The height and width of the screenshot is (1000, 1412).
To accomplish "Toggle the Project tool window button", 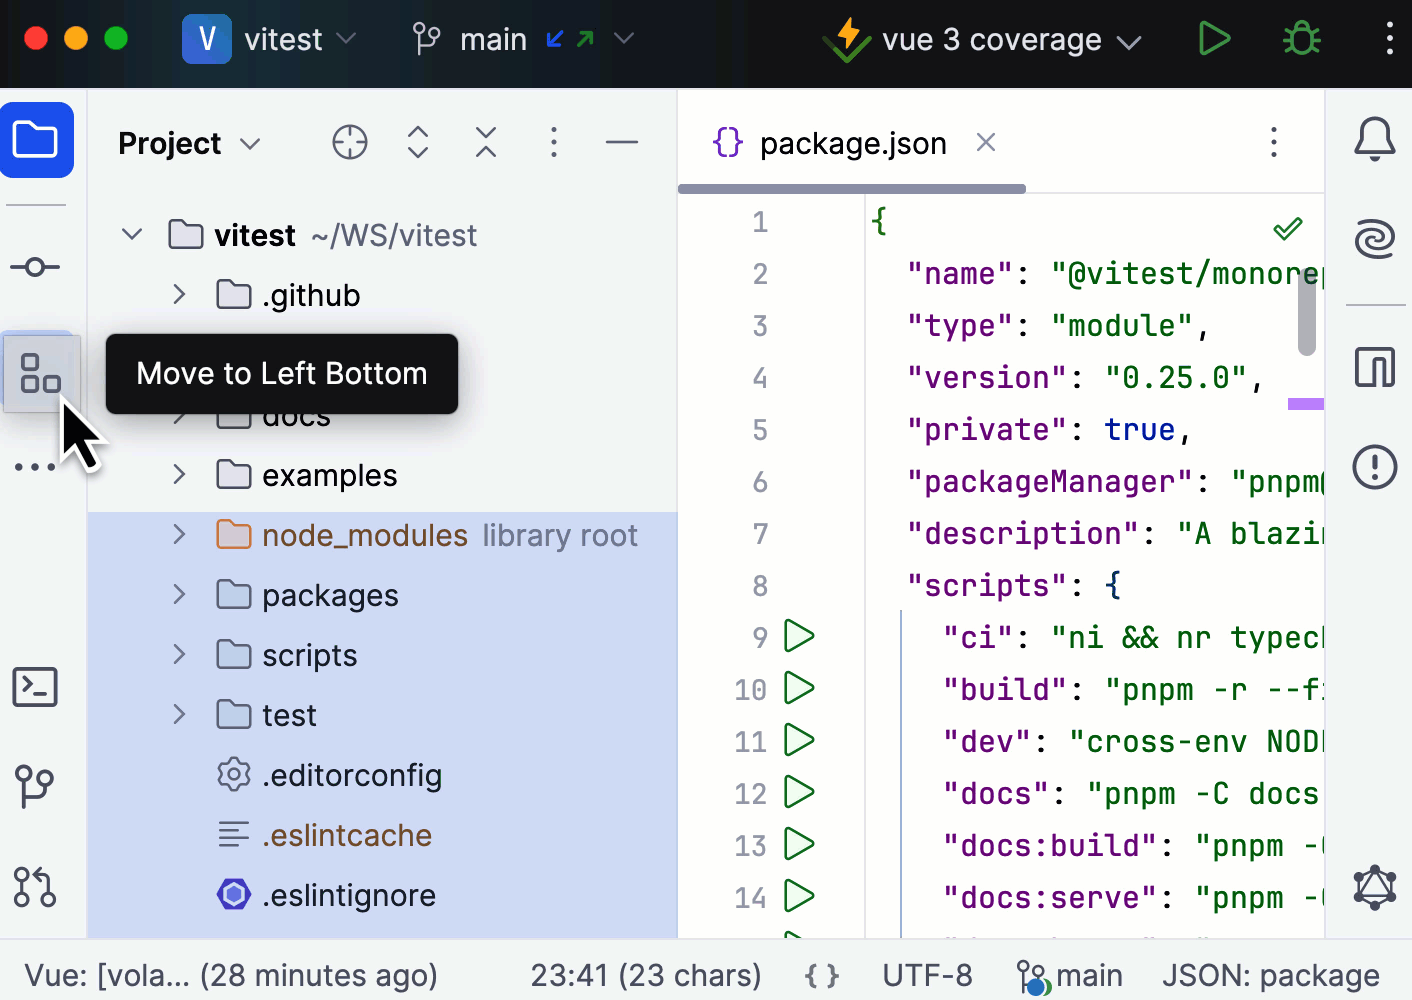I will point(37,140).
